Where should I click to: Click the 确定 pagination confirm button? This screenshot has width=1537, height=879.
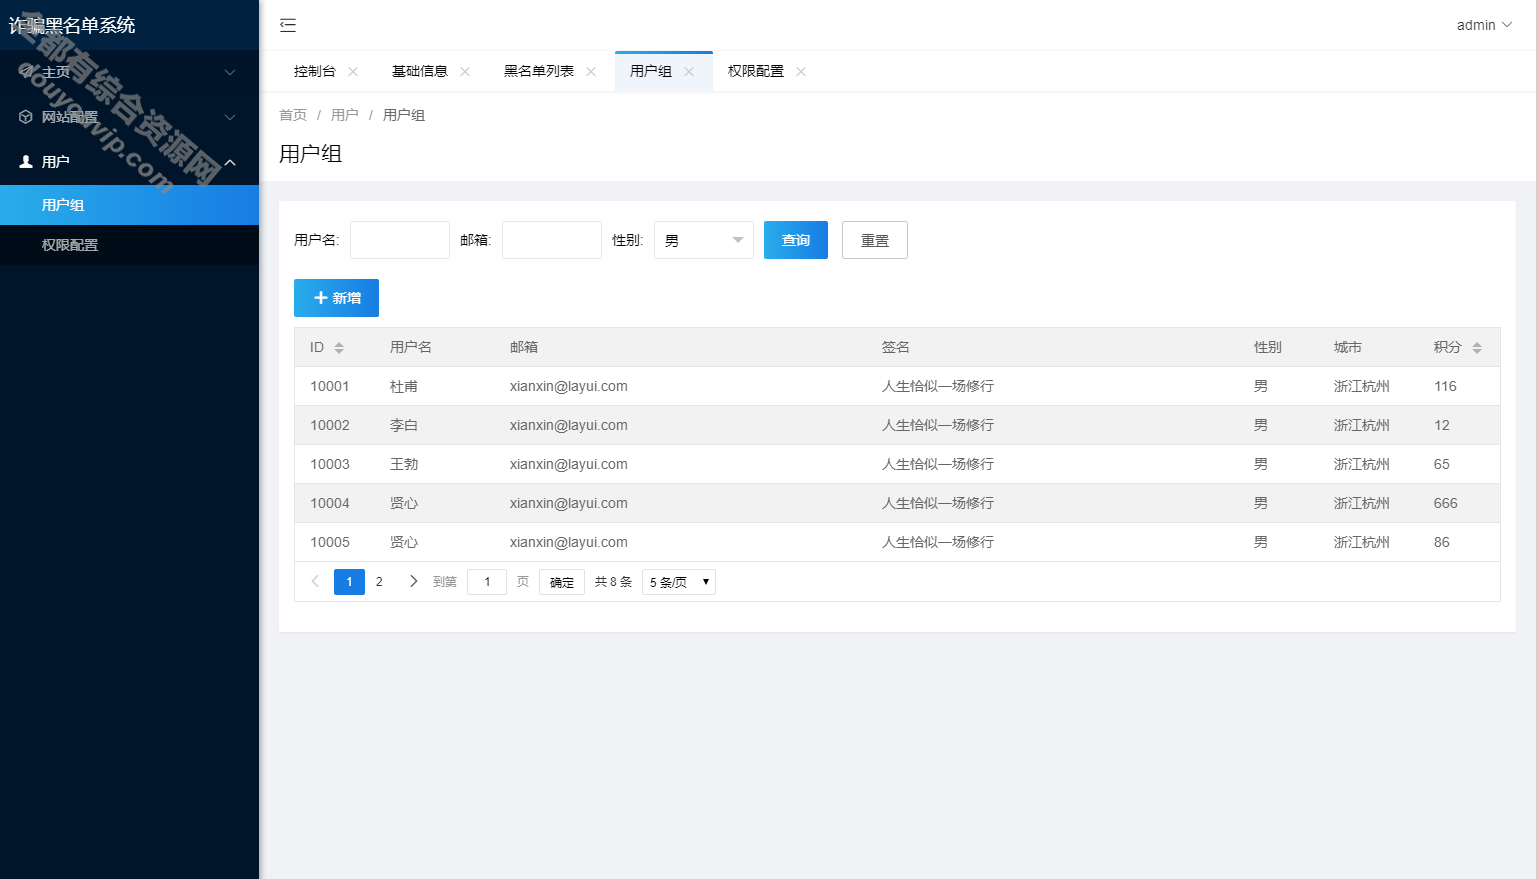click(562, 582)
